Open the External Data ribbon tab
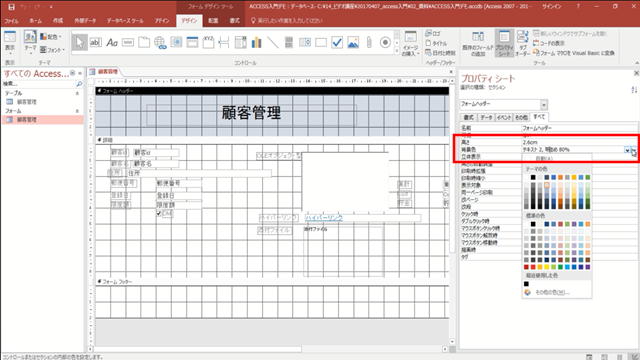This screenshot has height=360, width=640. 85,21
